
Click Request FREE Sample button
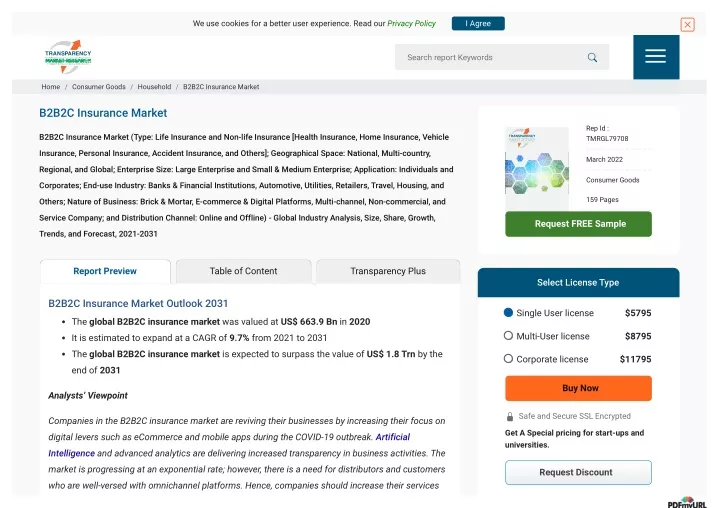578,224
